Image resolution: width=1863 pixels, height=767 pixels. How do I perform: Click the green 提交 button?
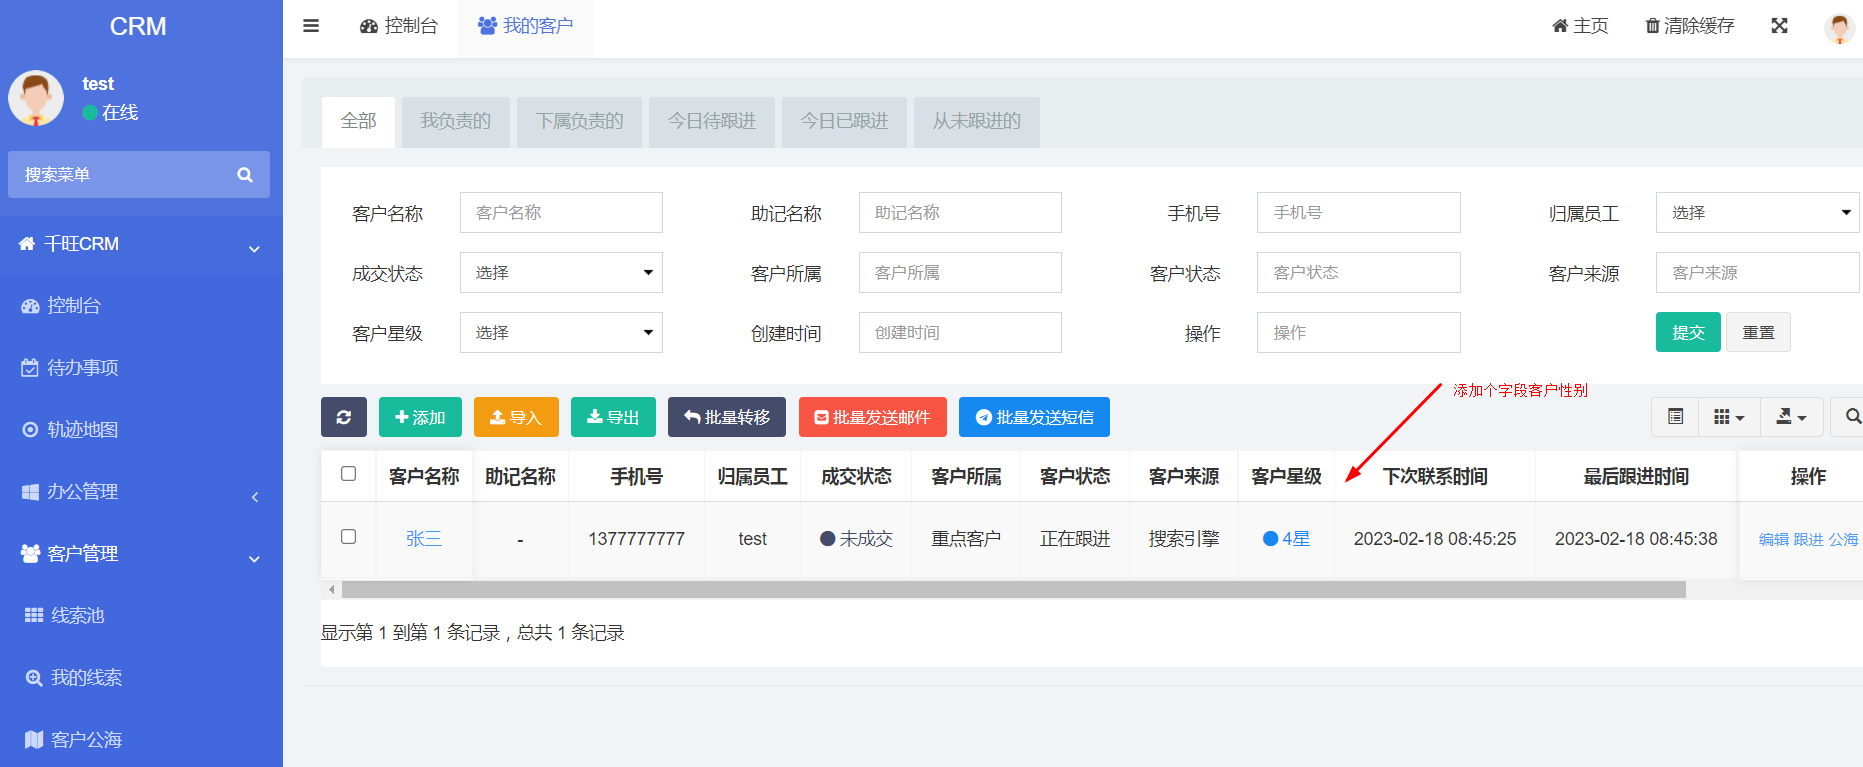(x=1688, y=332)
